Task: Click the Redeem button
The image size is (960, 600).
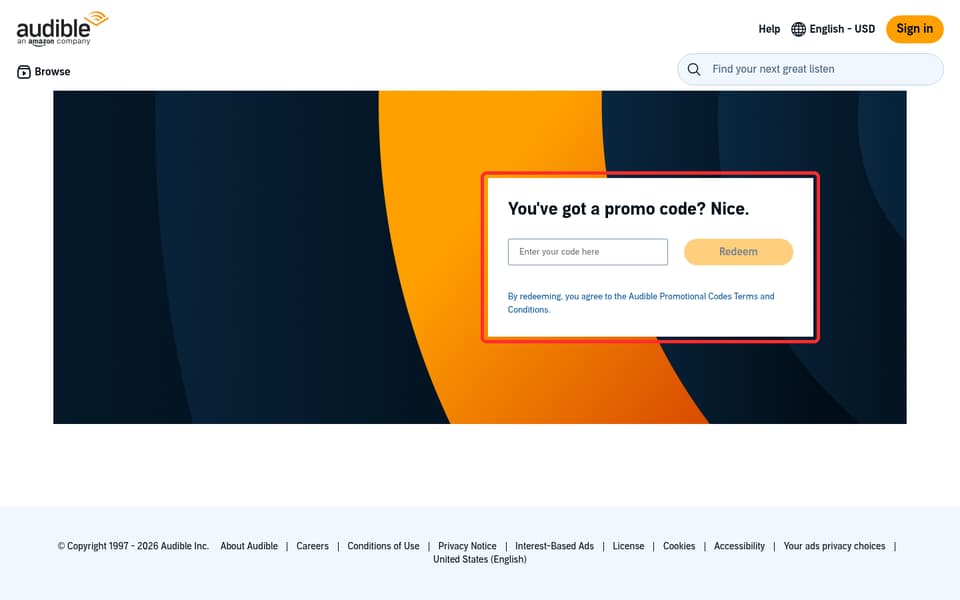Action: [738, 252]
